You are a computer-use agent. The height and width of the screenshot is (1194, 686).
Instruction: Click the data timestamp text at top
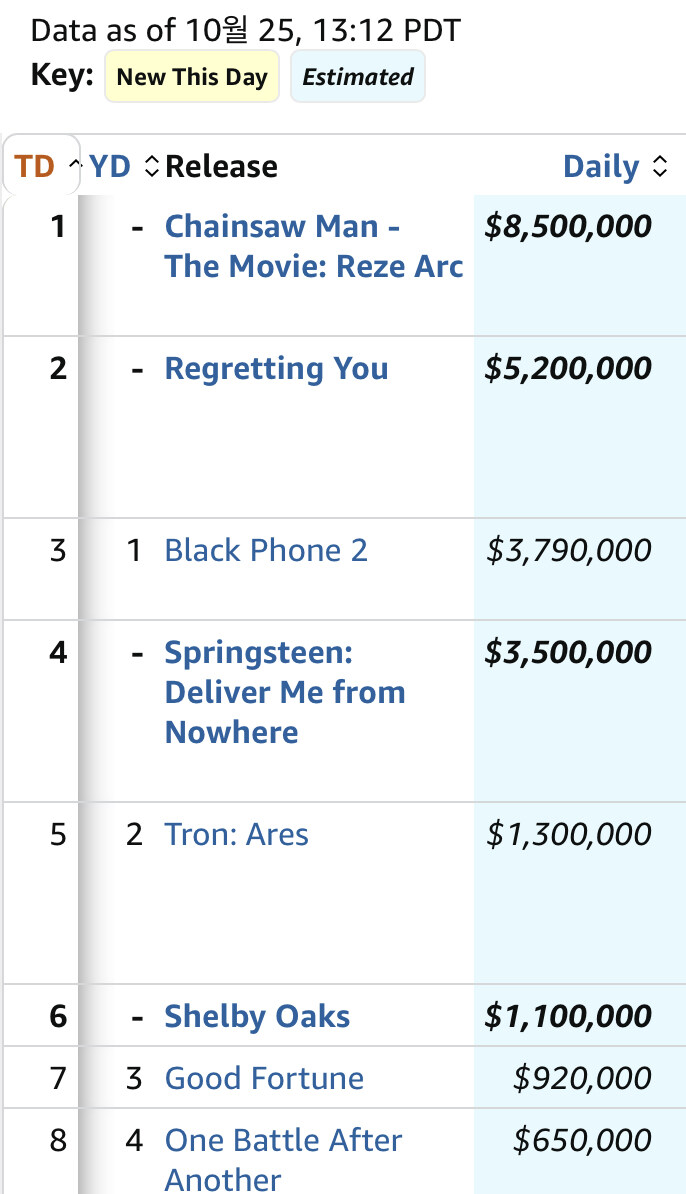[246, 30]
